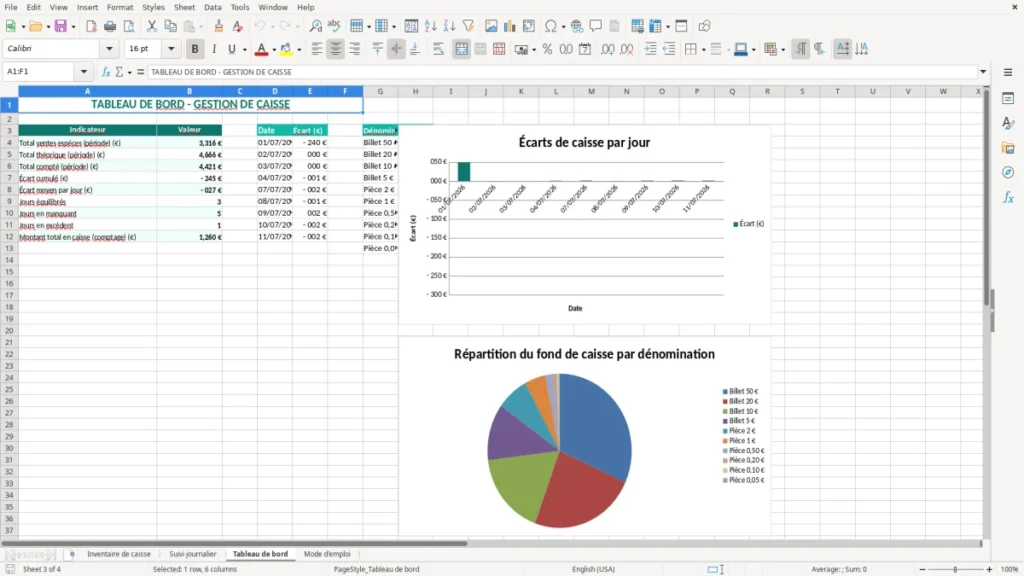
Task: Open the Data menu
Action: (213, 7)
